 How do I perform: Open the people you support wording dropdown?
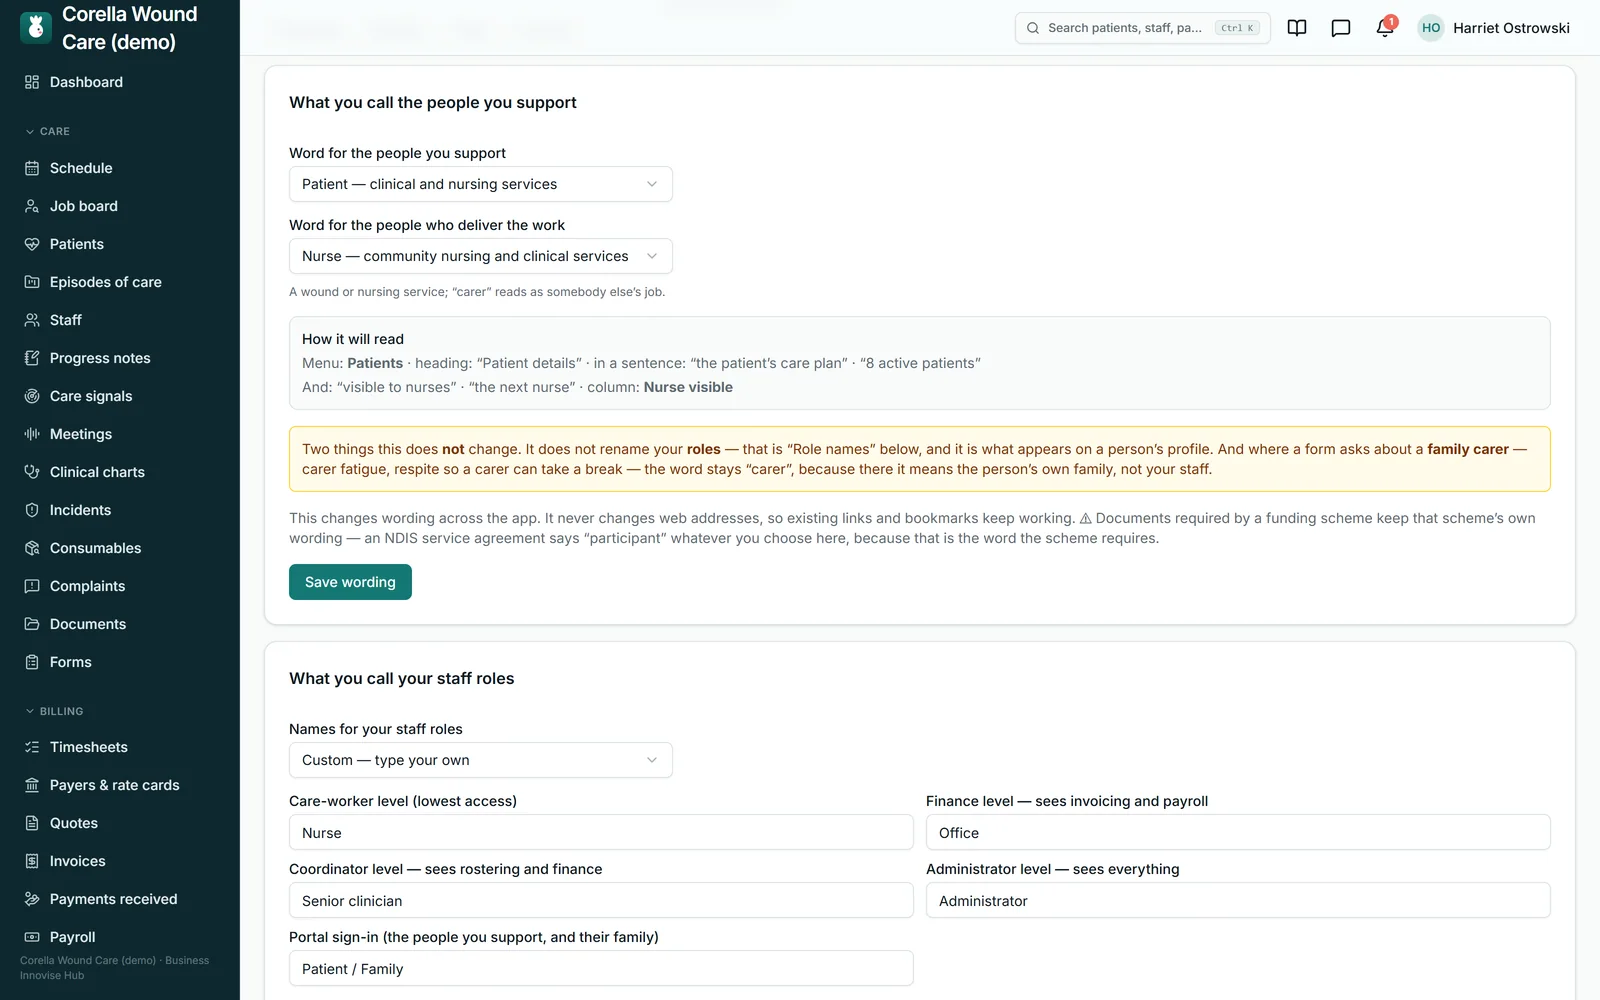click(481, 184)
